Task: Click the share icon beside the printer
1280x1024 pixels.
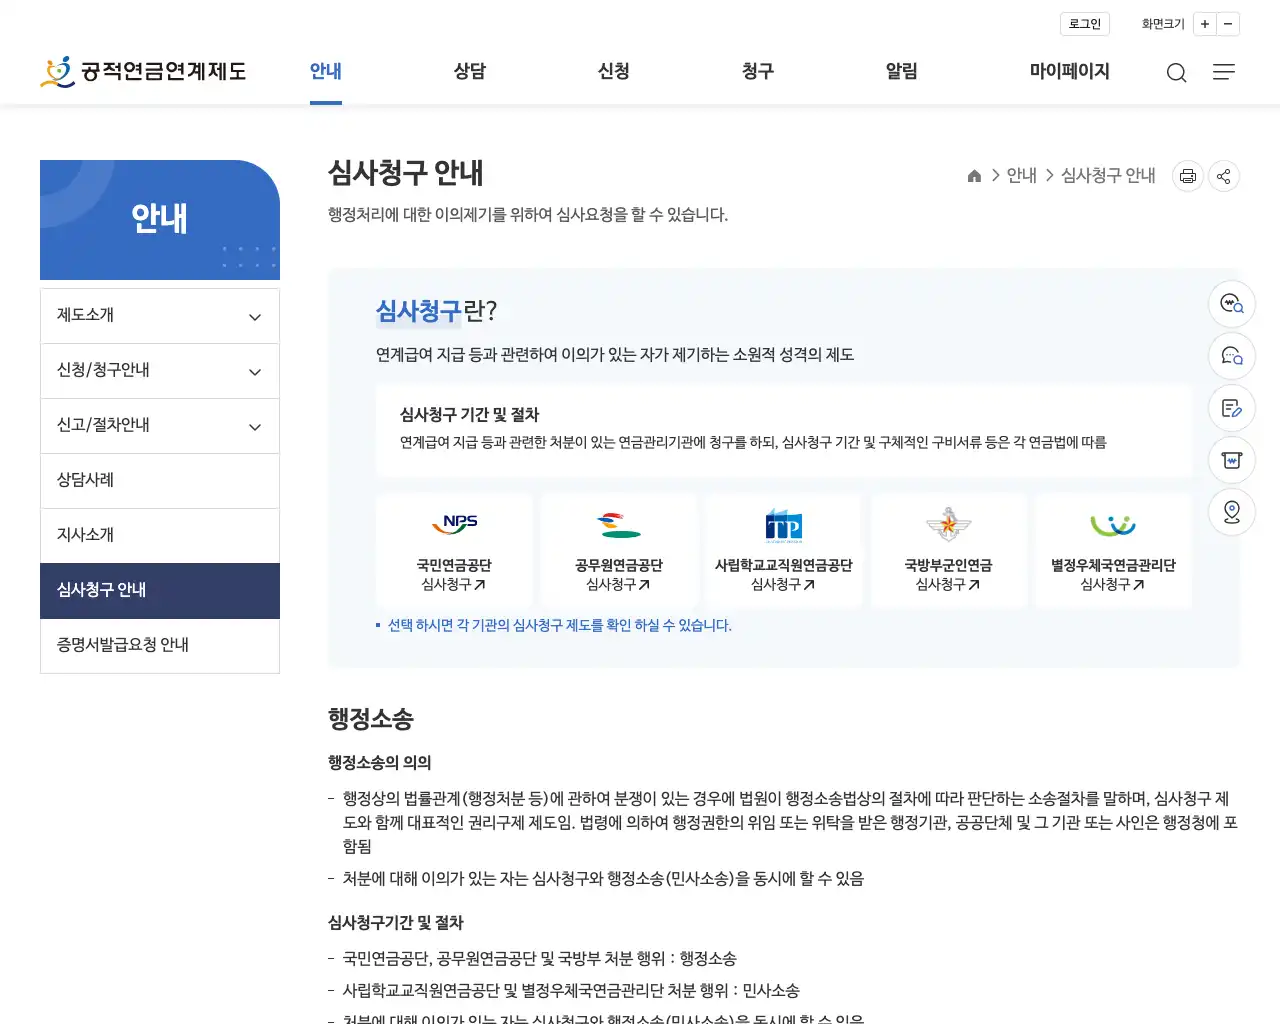Action: point(1223,175)
